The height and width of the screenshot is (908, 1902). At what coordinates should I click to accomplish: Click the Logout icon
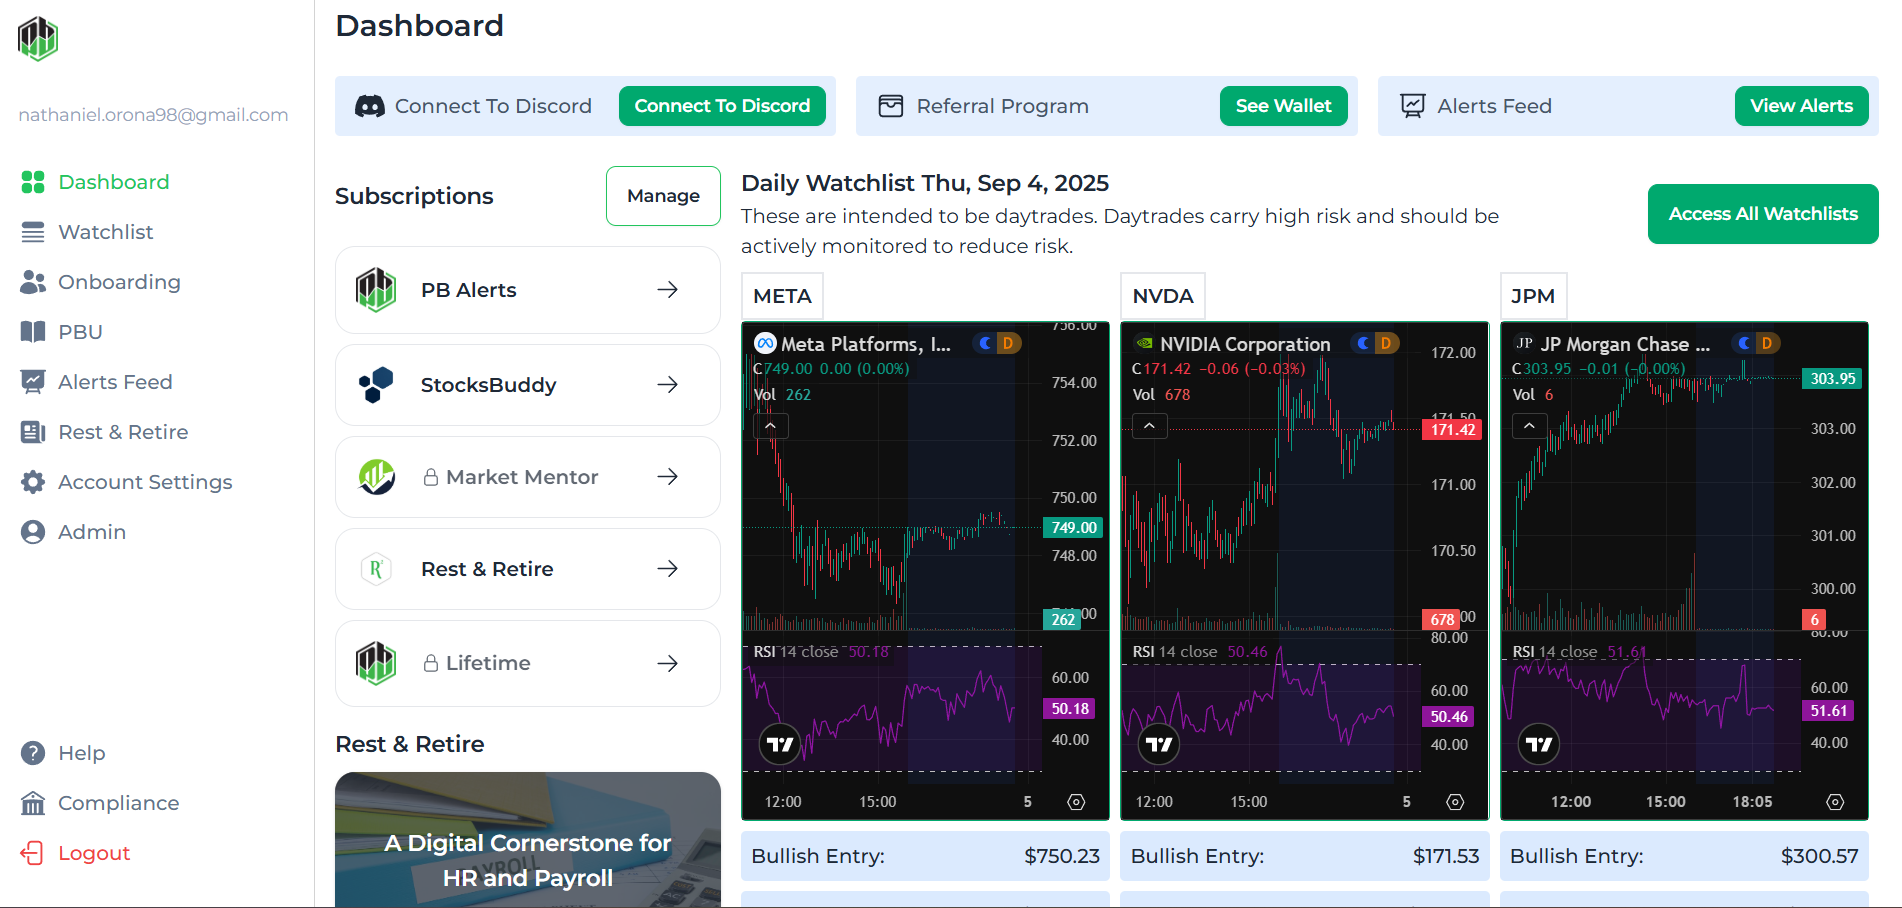point(33,853)
